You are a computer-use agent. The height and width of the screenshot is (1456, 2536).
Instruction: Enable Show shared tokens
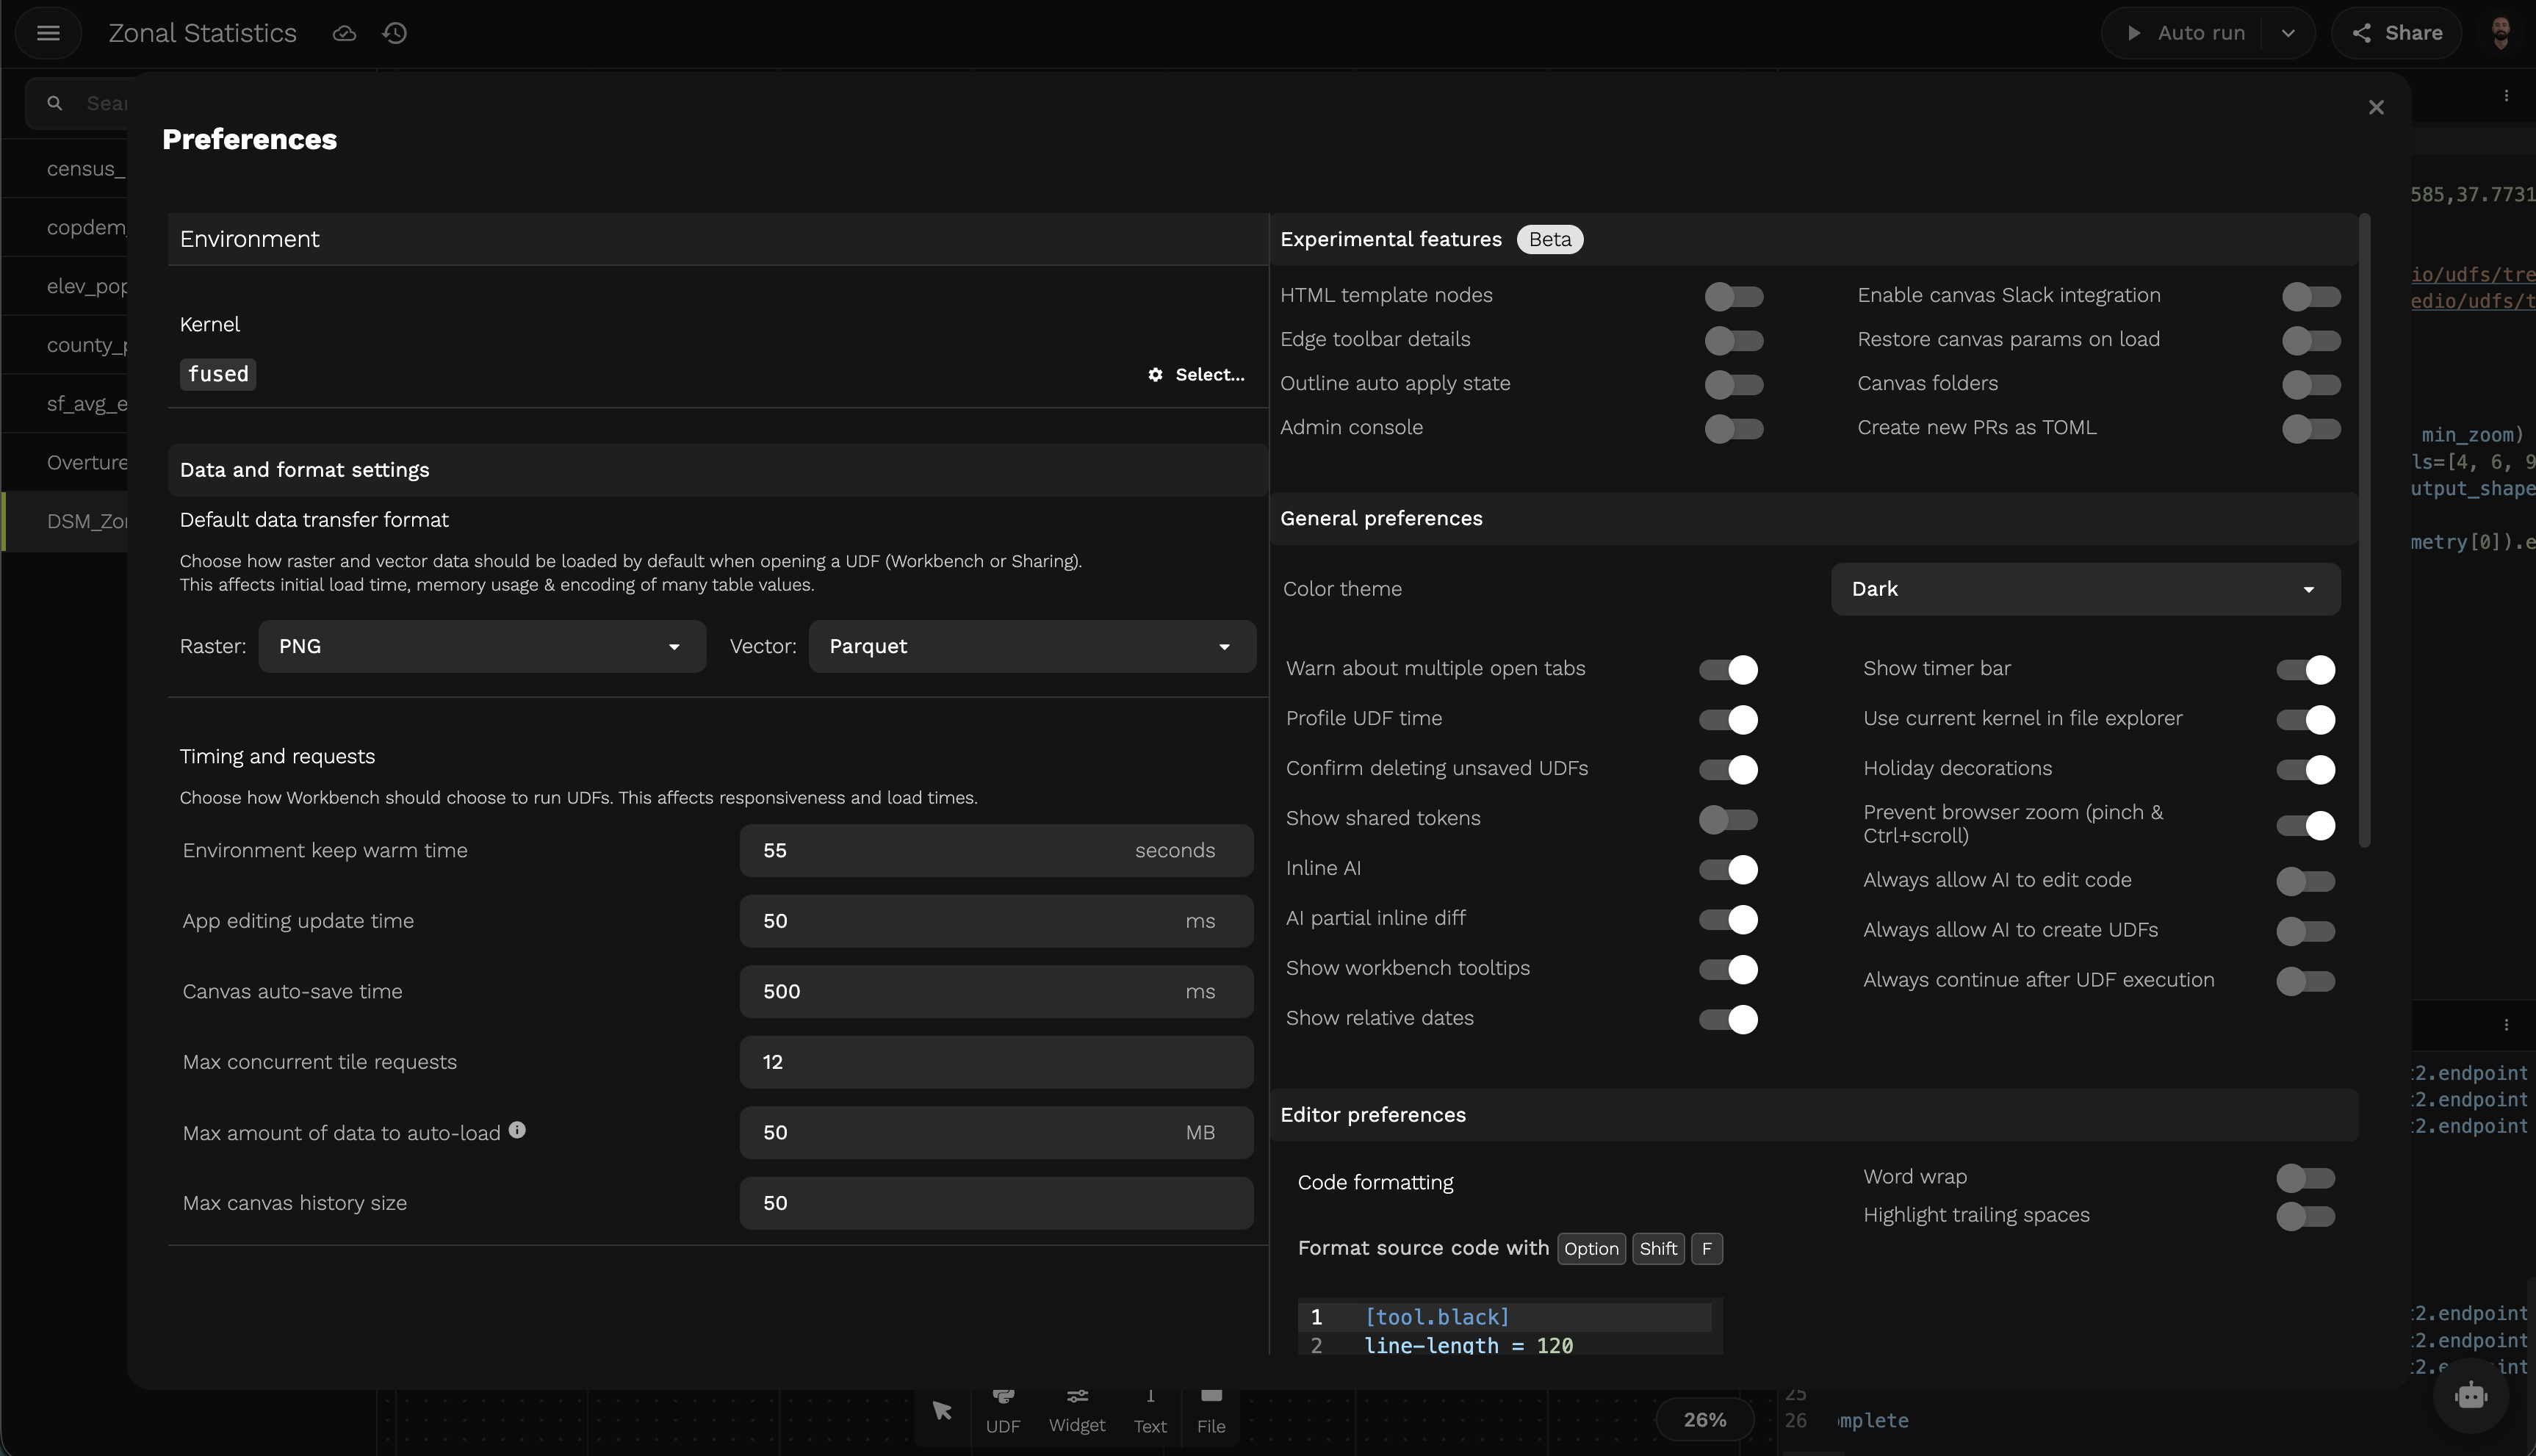[x=1728, y=819]
